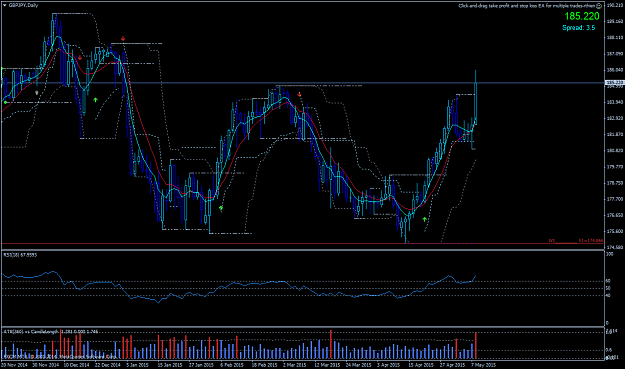Click the 177.700 level on the price scale
This screenshot has height=369, width=625.
(x=614, y=199)
